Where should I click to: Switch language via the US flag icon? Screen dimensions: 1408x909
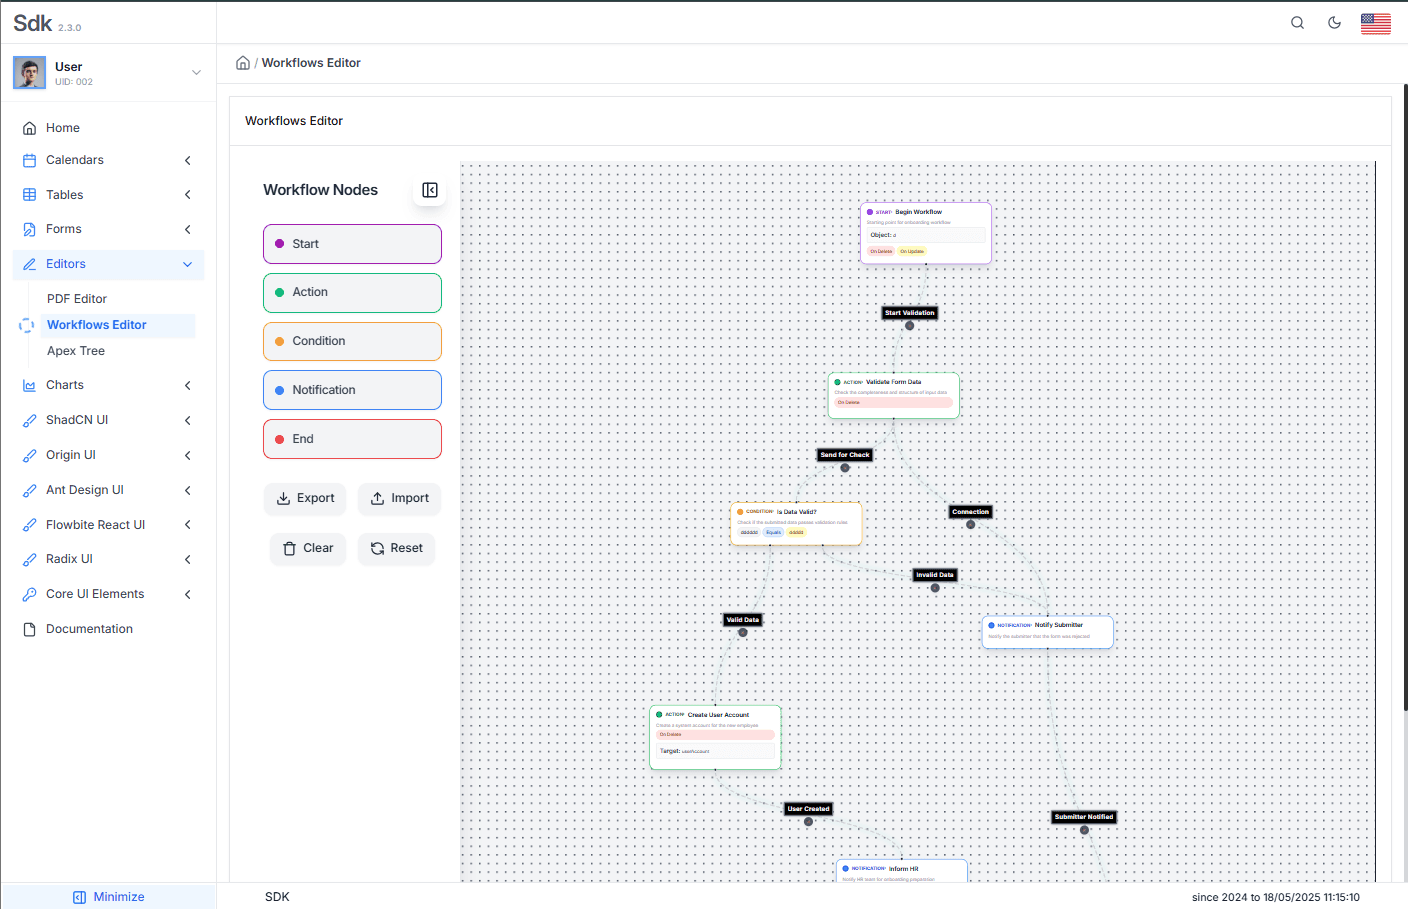pos(1376,22)
